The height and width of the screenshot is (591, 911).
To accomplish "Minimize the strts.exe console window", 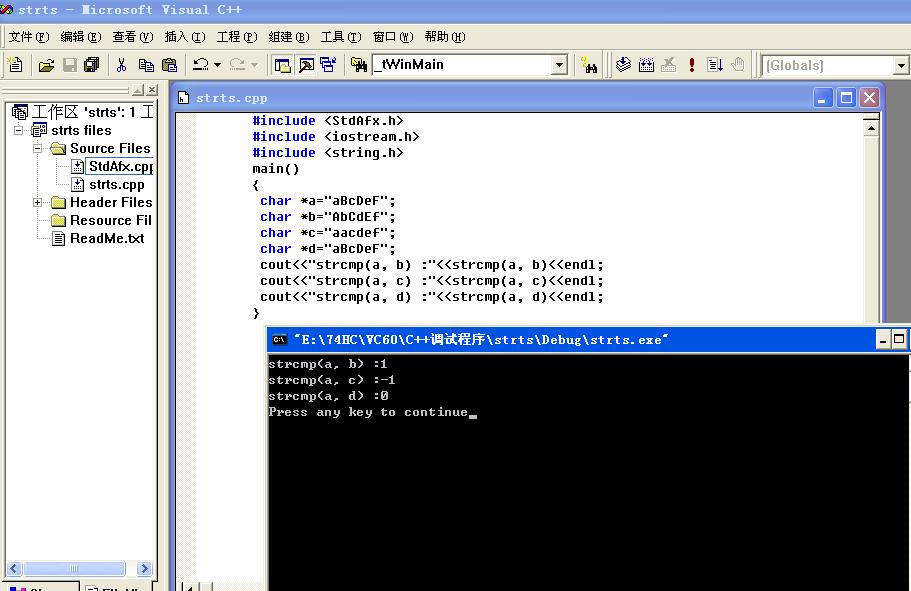I will 883,339.
